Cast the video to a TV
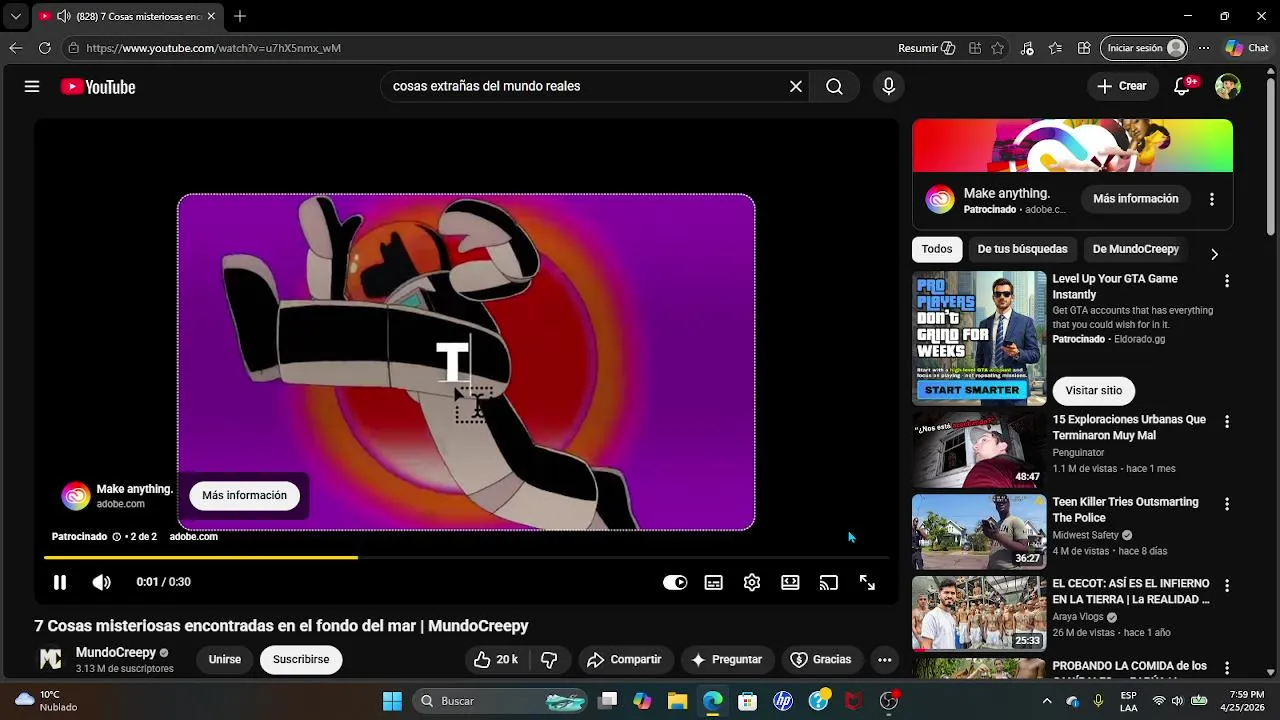Image resolution: width=1280 pixels, height=720 pixels. click(829, 583)
